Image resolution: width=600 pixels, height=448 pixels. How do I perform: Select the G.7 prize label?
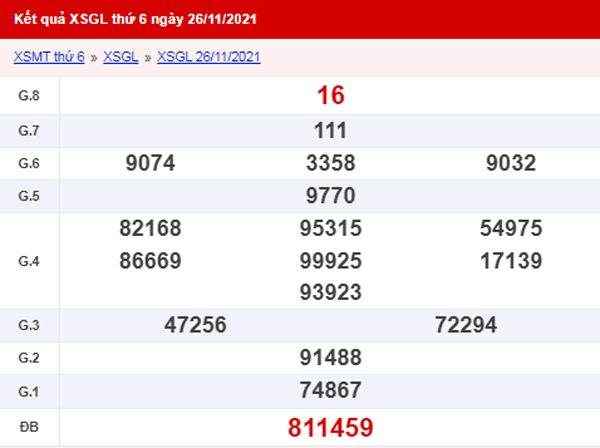(29, 131)
